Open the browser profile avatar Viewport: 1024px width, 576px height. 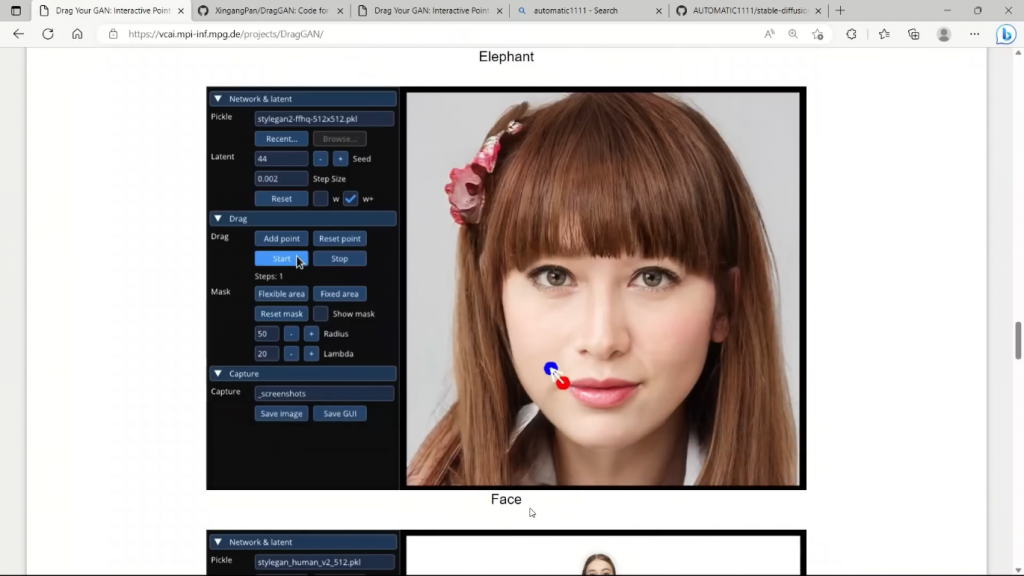[x=944, y=34]
